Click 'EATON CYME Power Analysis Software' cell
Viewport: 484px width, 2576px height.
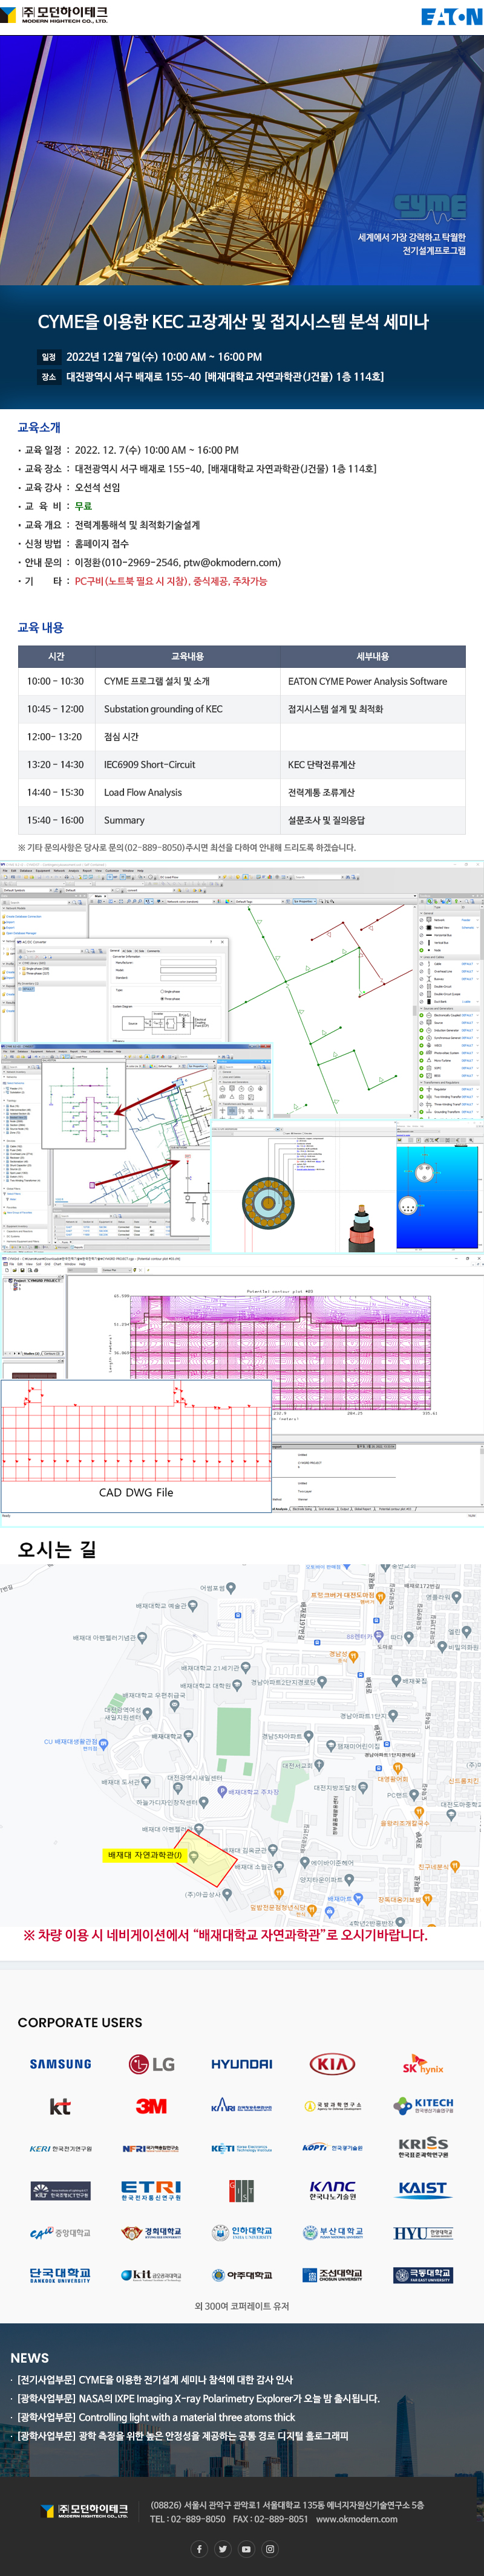click(373, 681)
